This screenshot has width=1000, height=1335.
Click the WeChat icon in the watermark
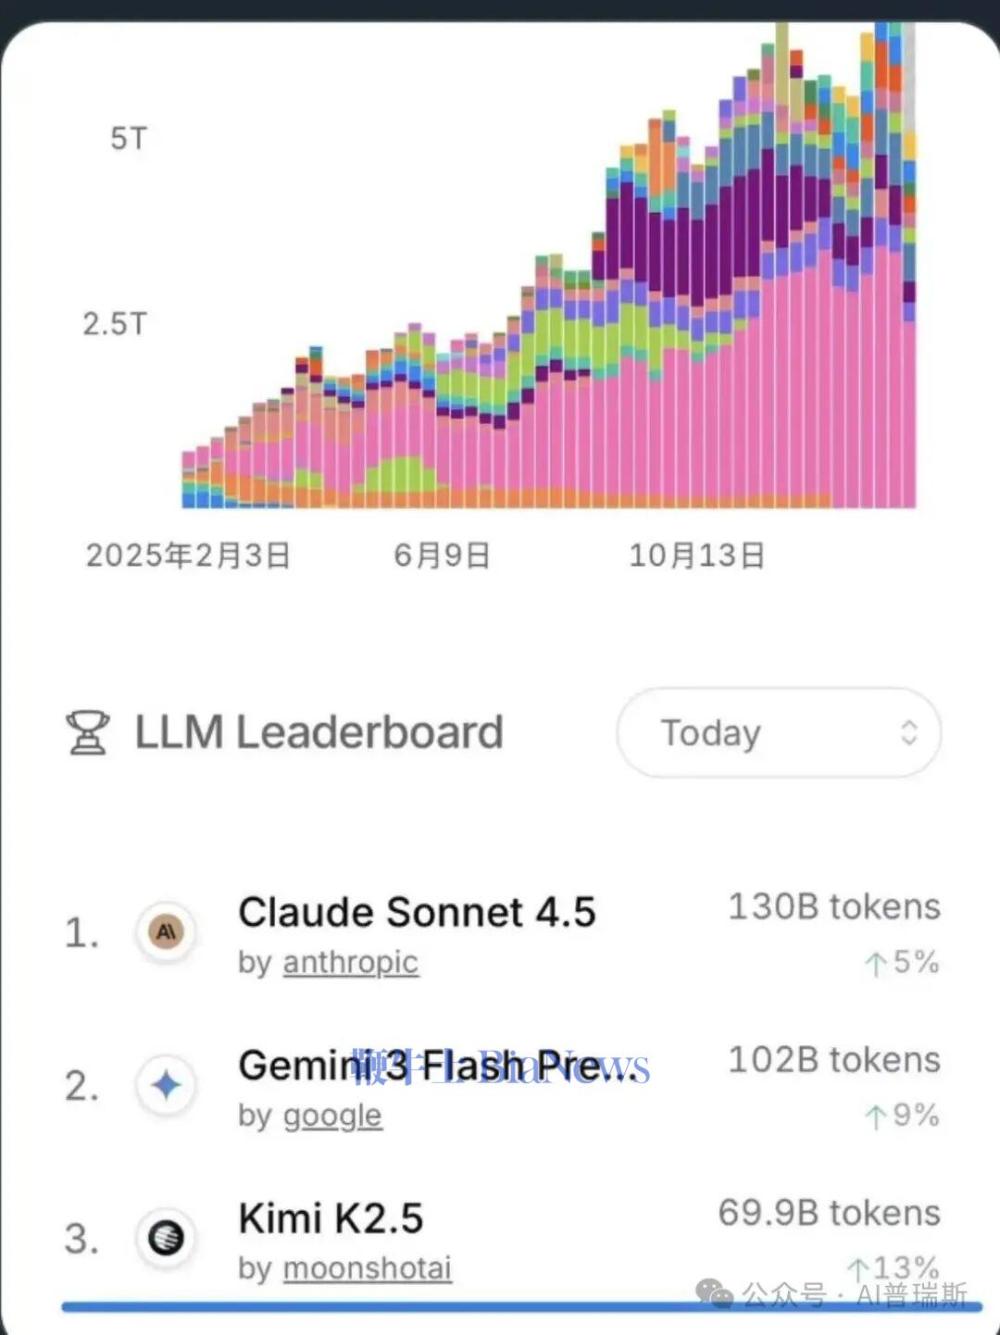714,1295
